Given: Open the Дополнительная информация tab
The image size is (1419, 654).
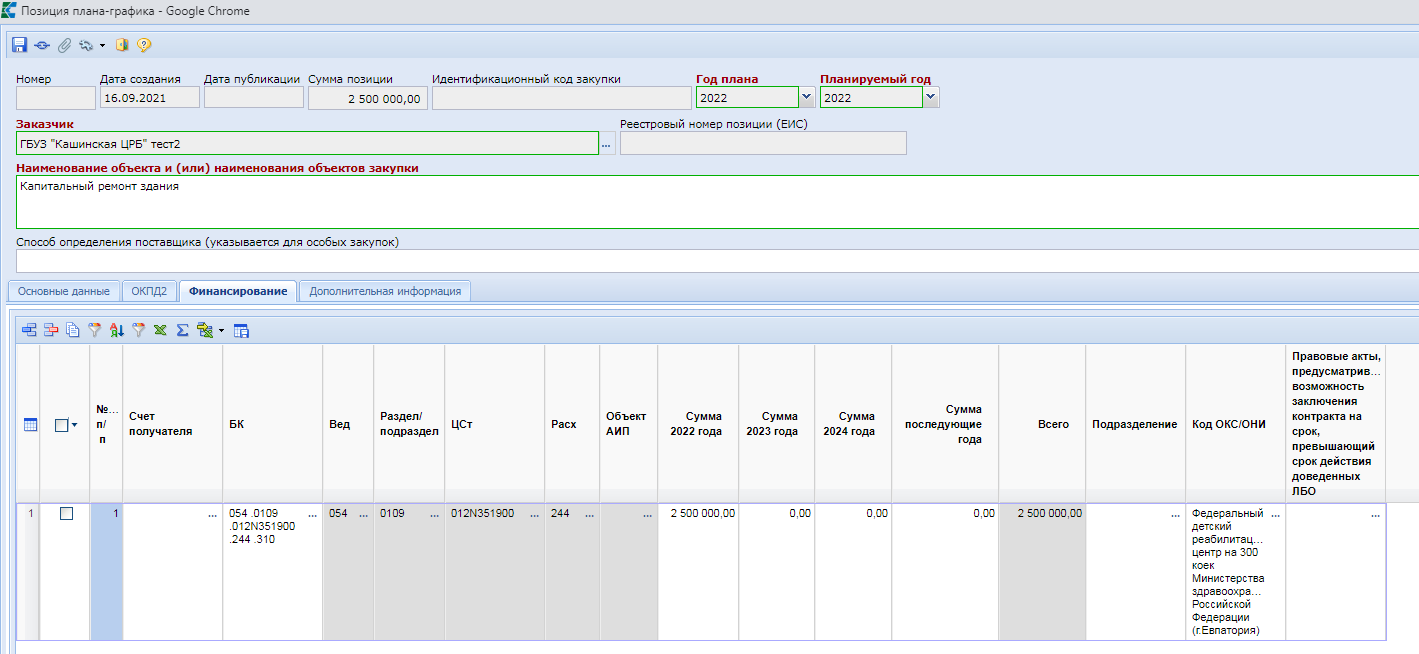Looking at the screenshot, I should point(385,291).
